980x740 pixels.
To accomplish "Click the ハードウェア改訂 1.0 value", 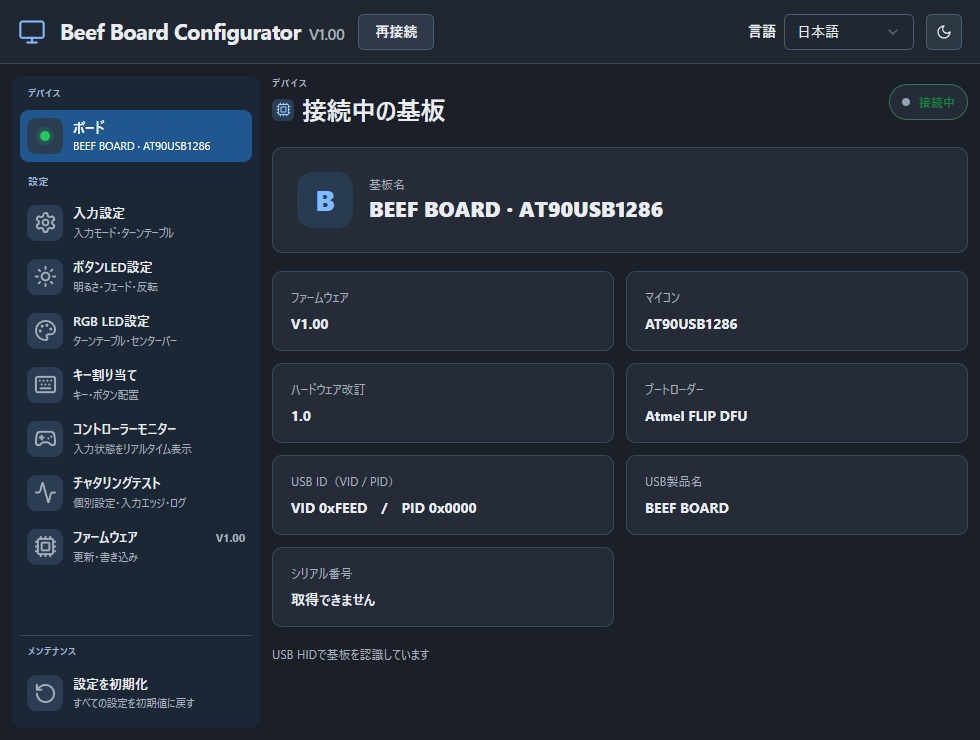I will 301,416.
